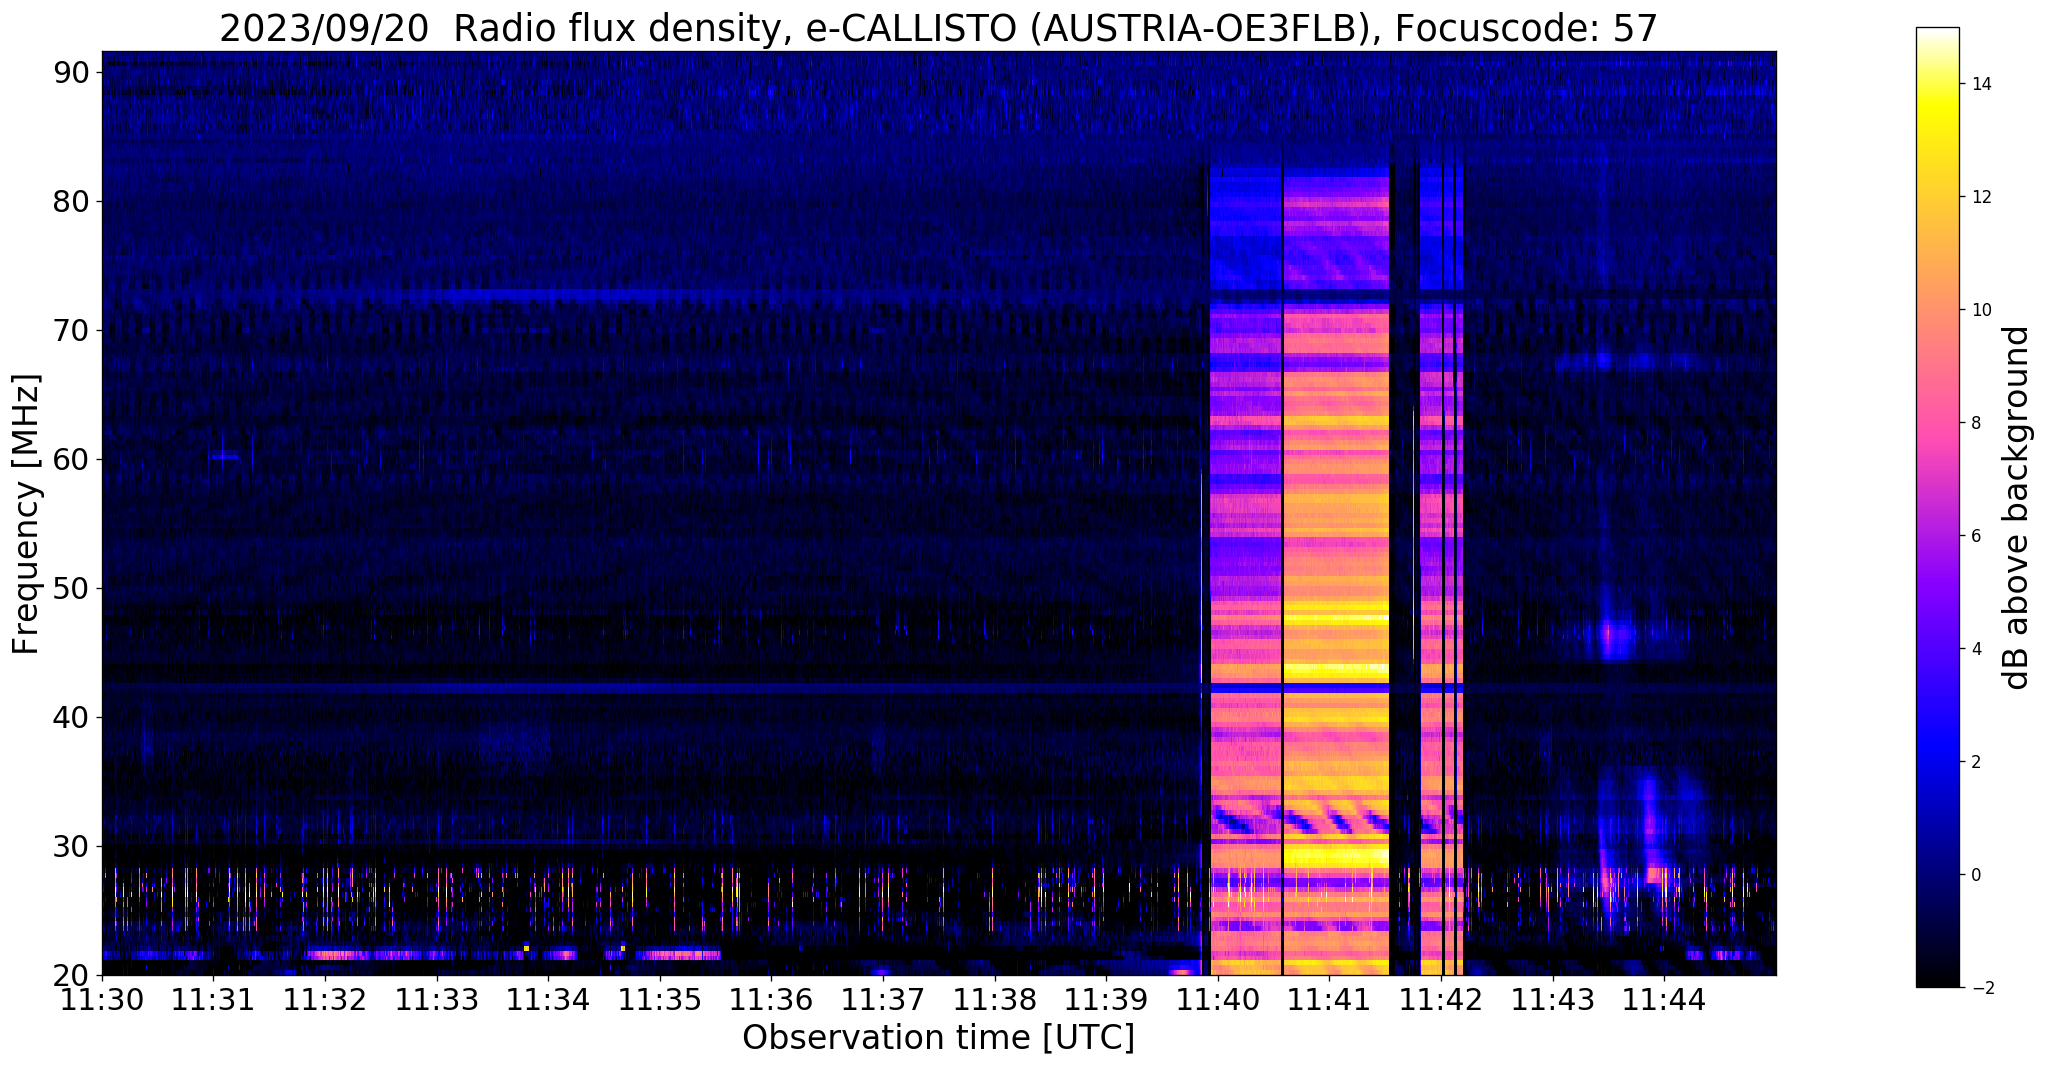
Task: Click the 20 frequency tick label
Action: pyautogui.click(x=73, y=976)
